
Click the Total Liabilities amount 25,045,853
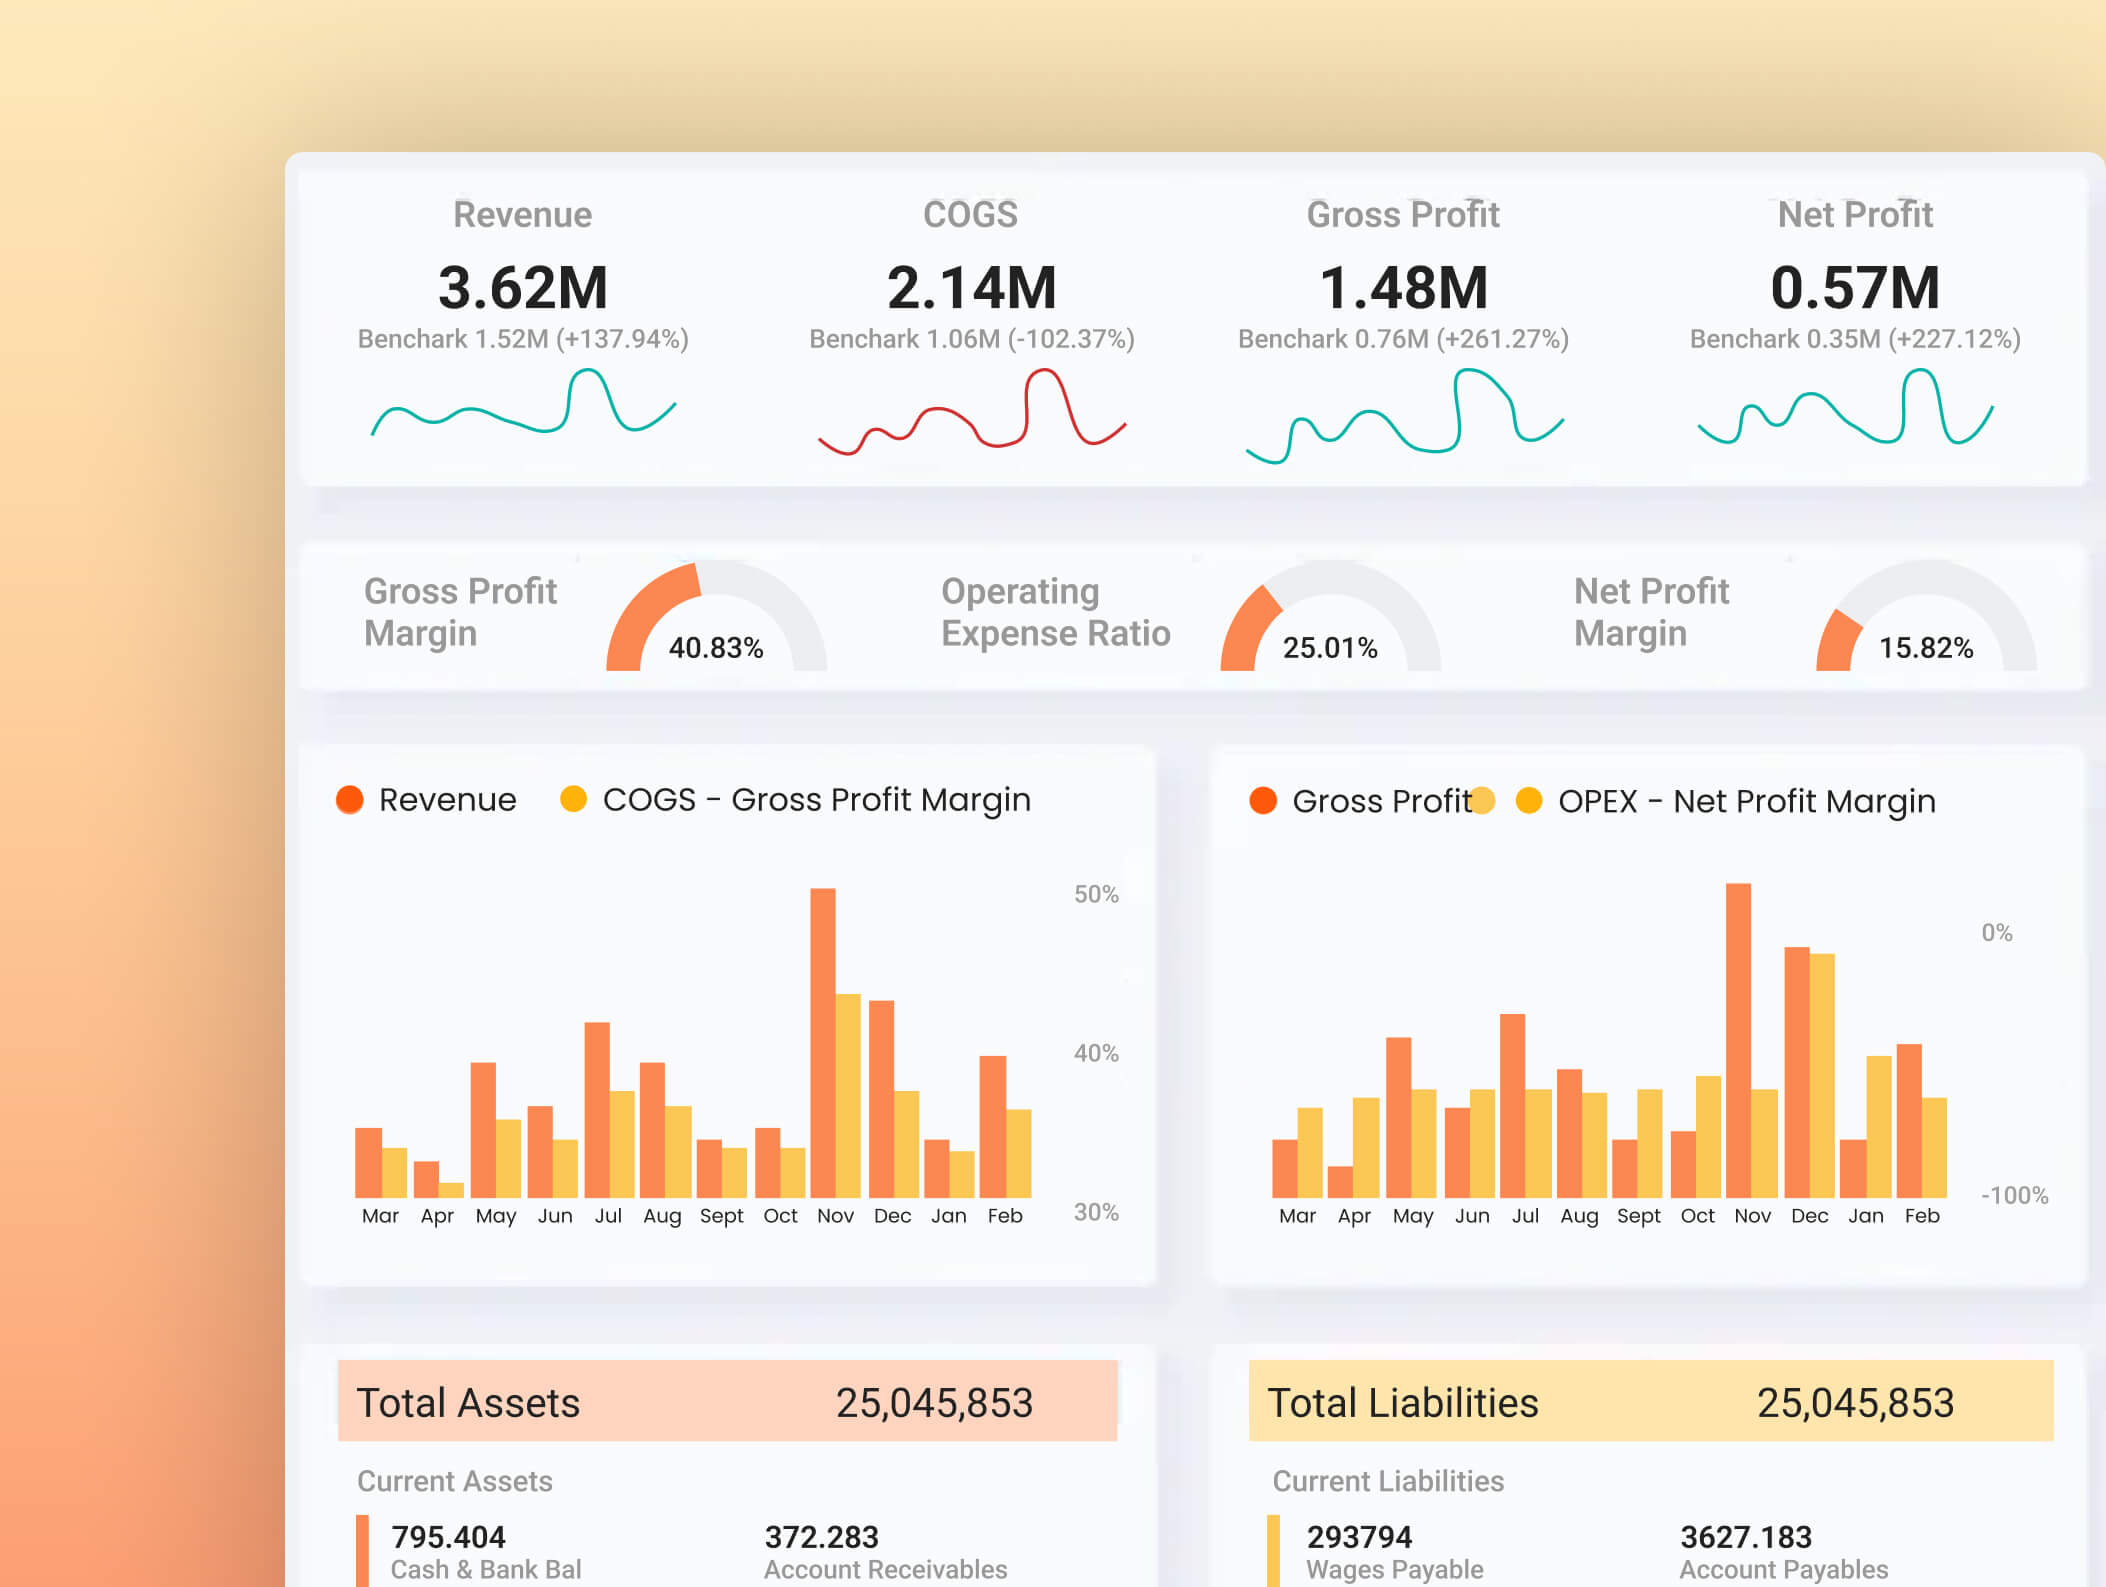(x=1855, y=1403)
